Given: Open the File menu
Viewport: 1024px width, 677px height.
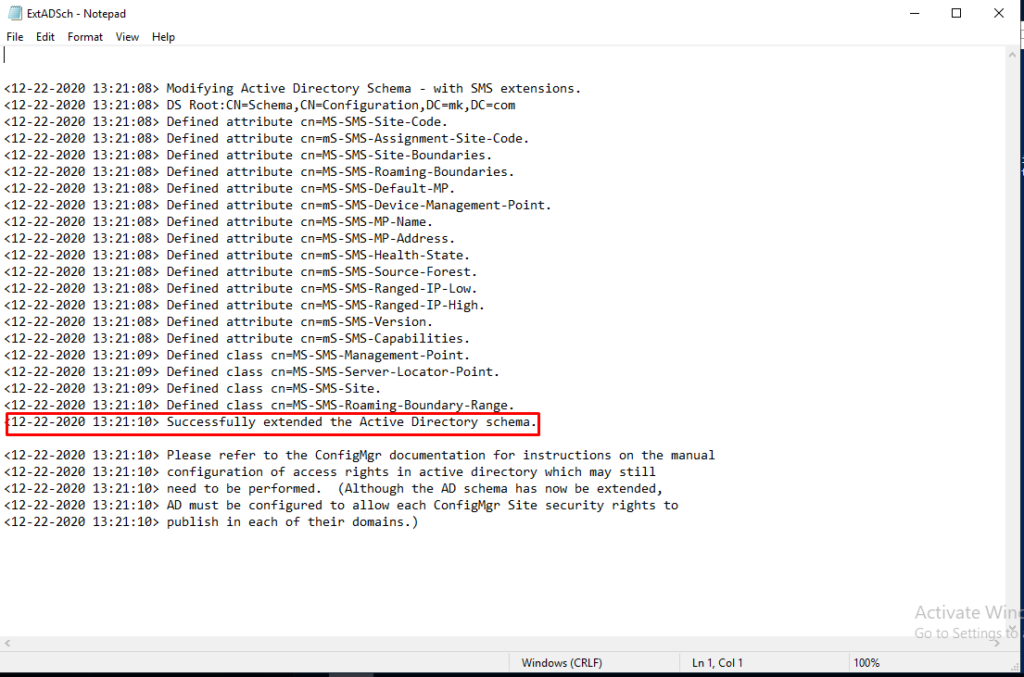Looking at the screenshot, I should point(15,37).
